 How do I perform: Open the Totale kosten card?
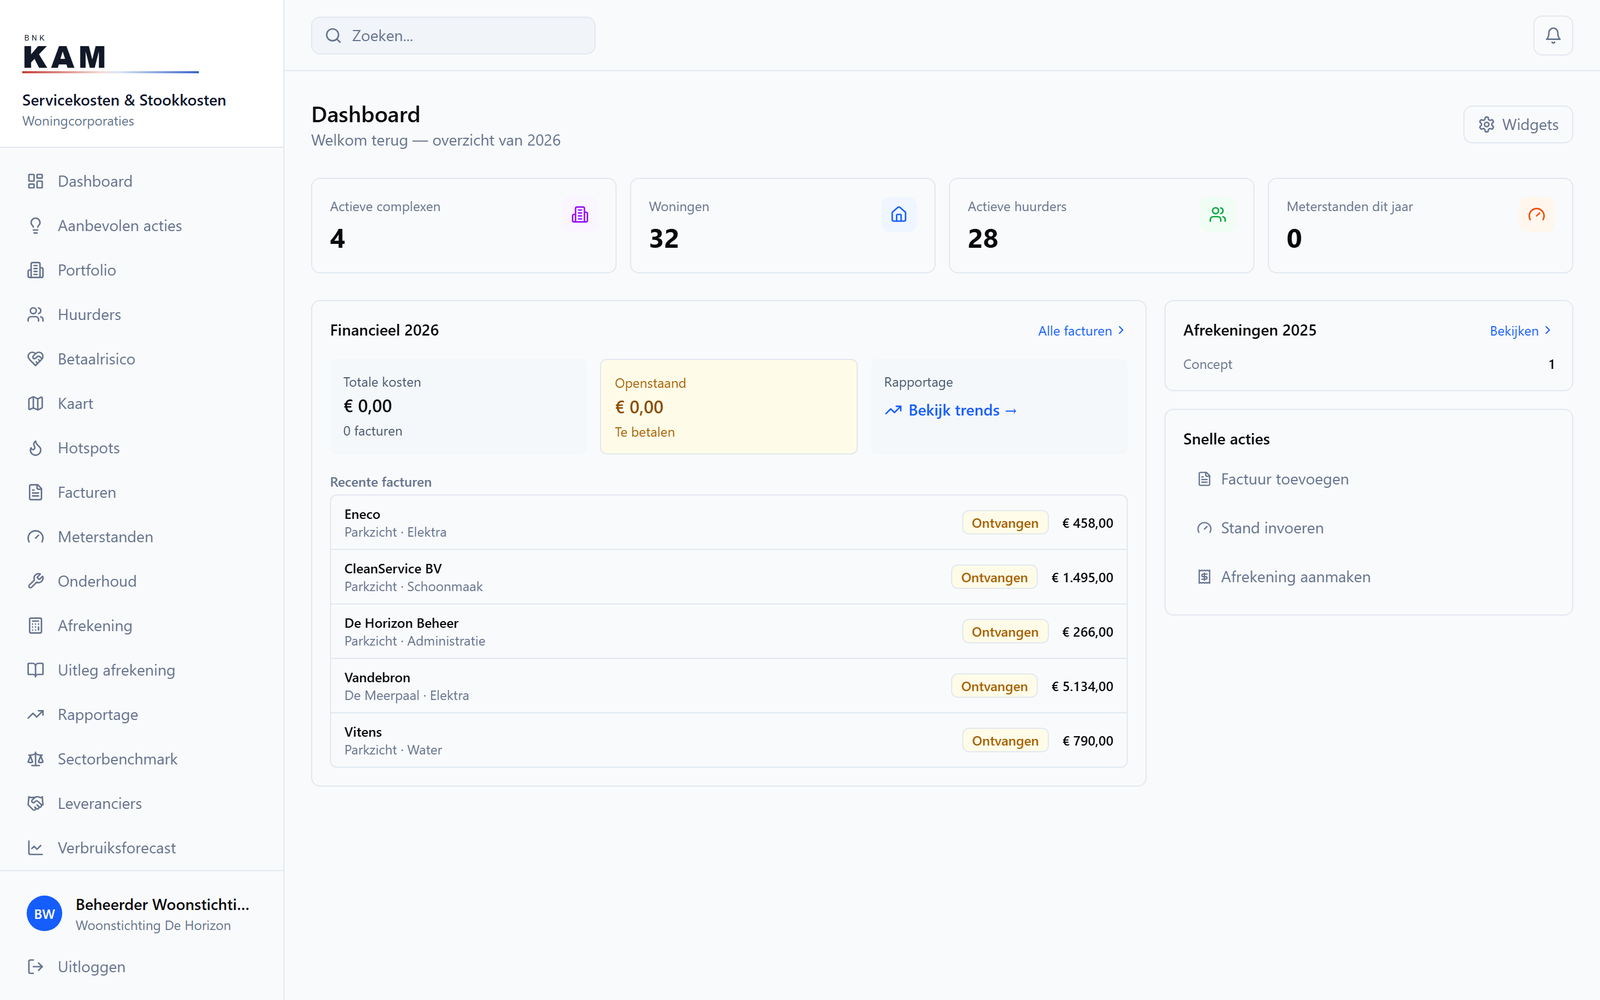coord(458,407)
